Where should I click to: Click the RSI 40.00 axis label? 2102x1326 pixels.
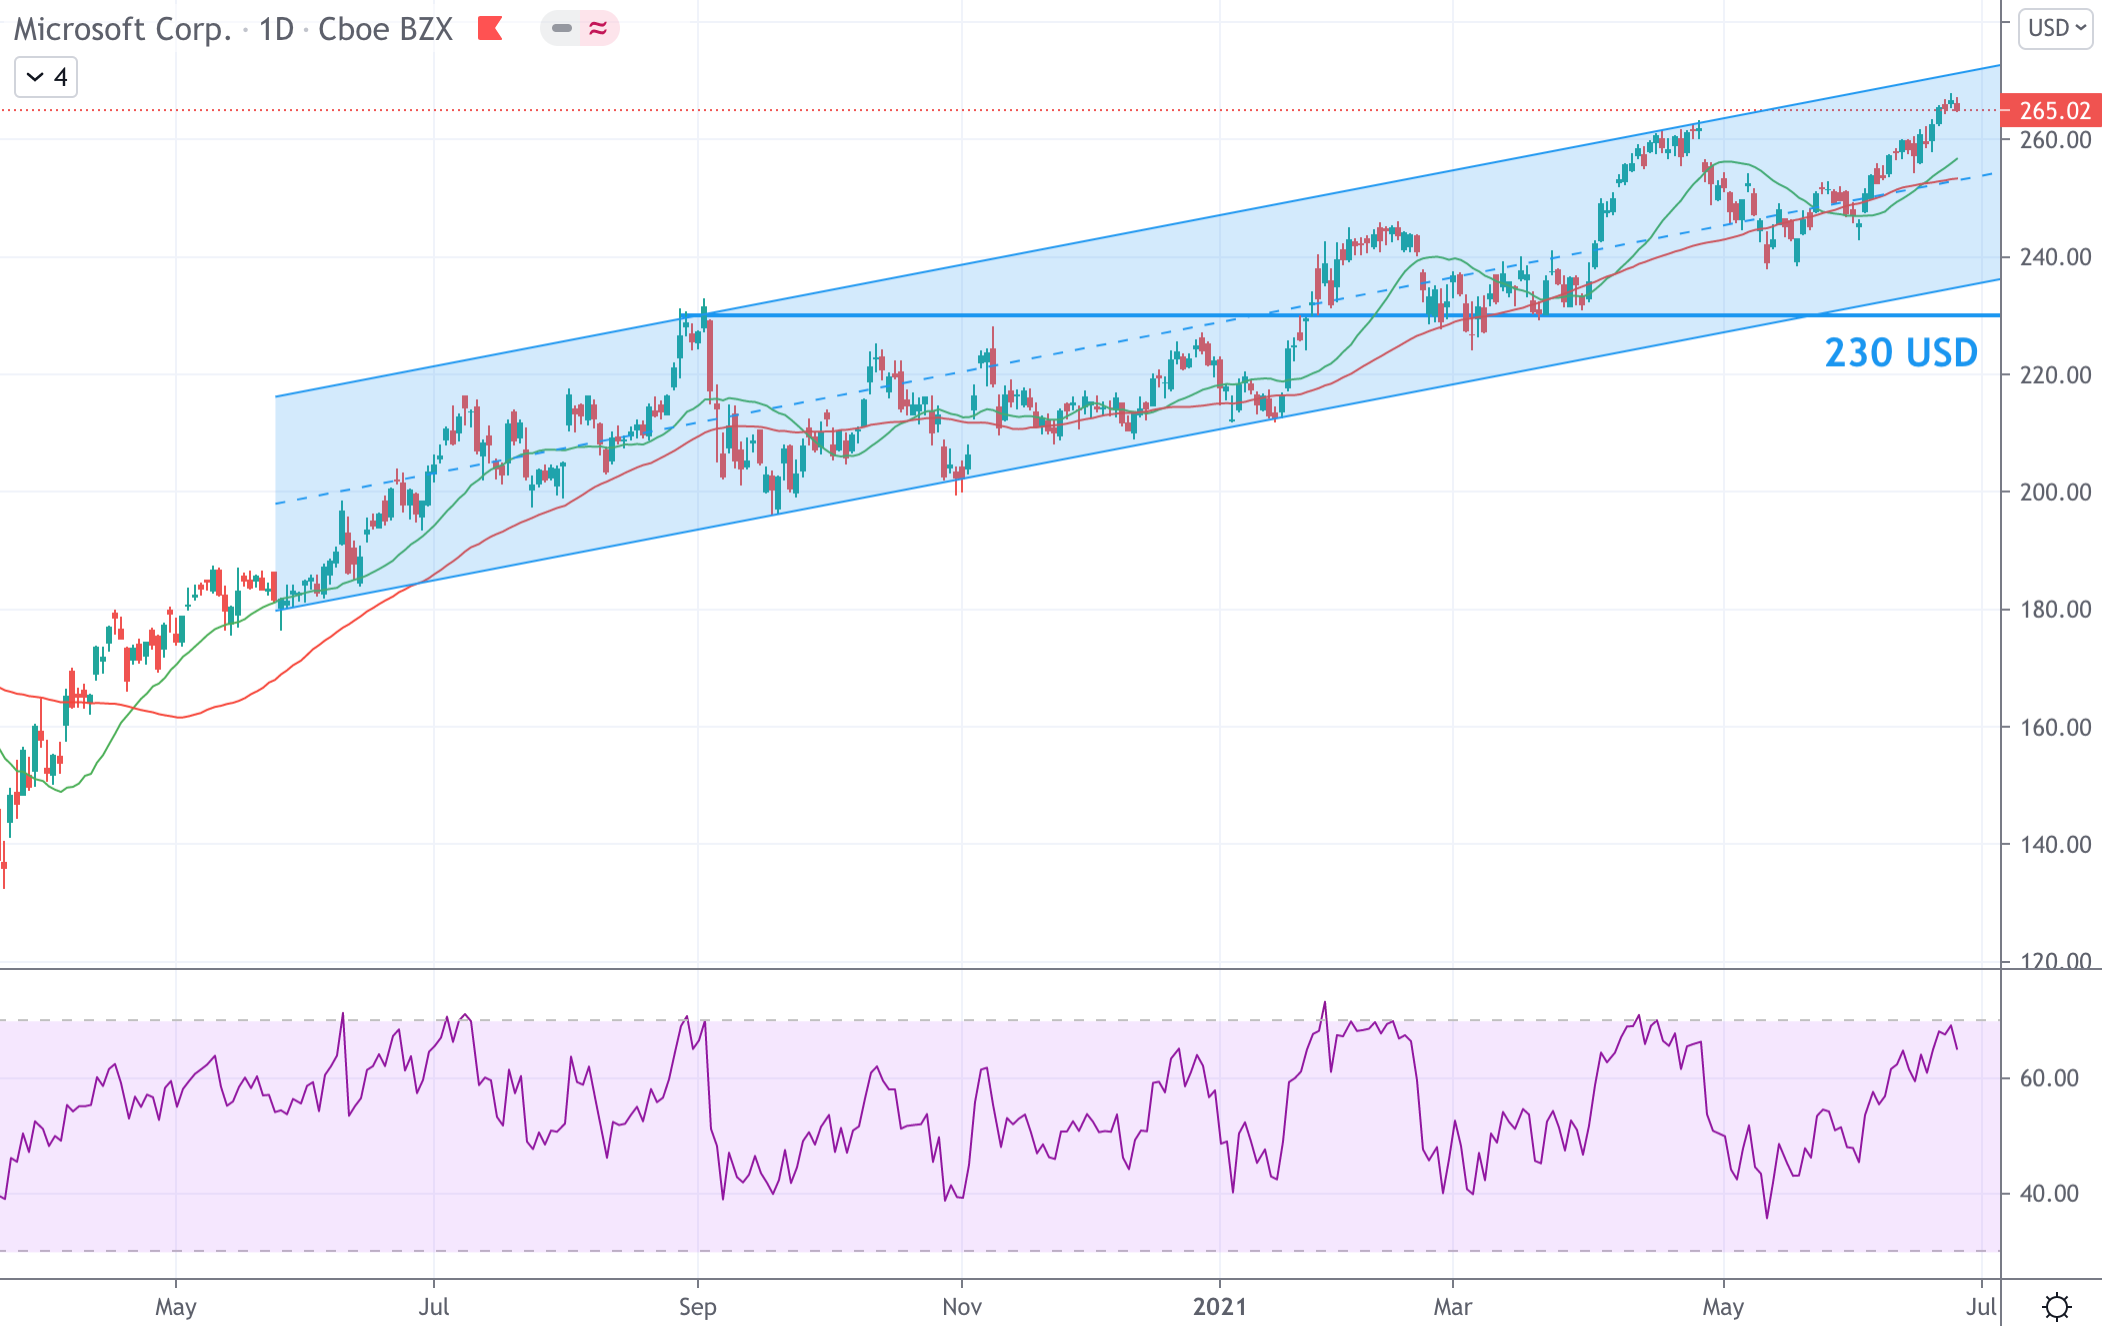[2049, 1193]
